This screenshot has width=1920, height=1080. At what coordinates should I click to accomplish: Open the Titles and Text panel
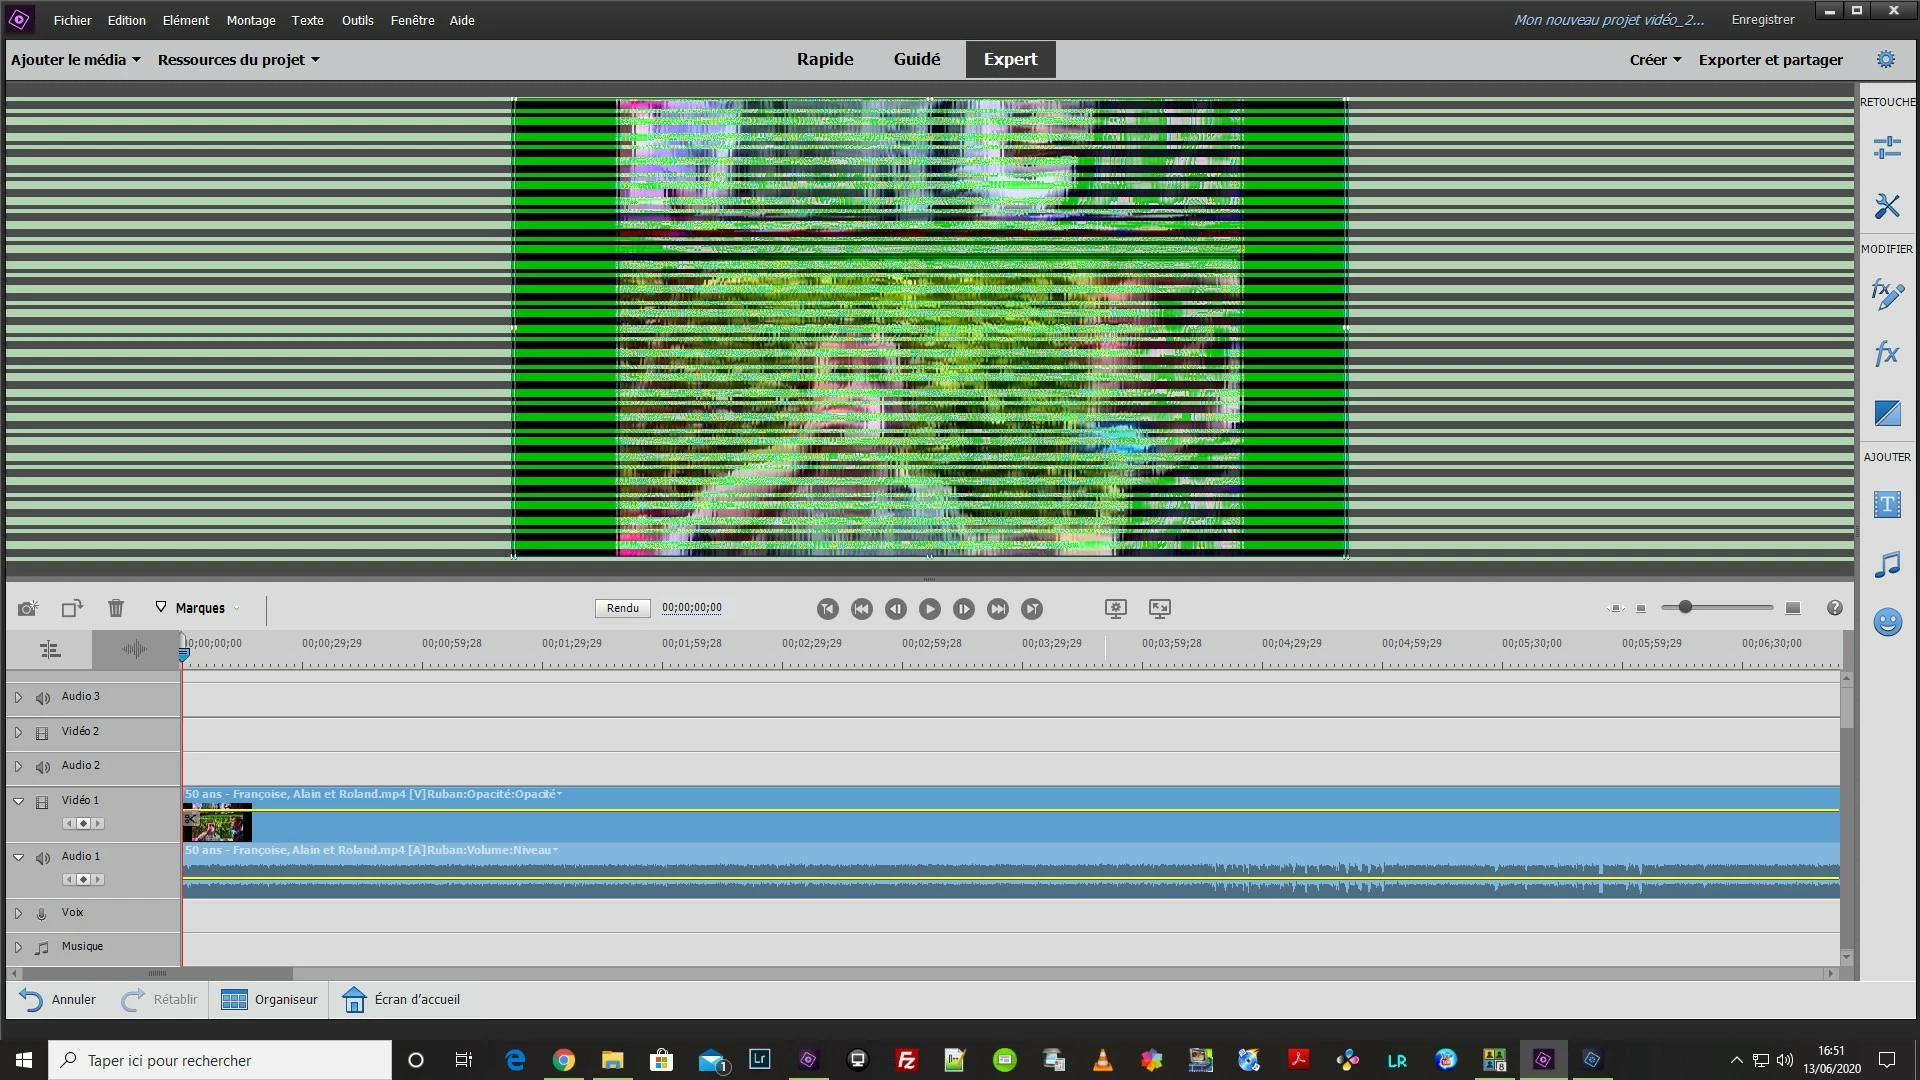click(x=1886, y=504)
